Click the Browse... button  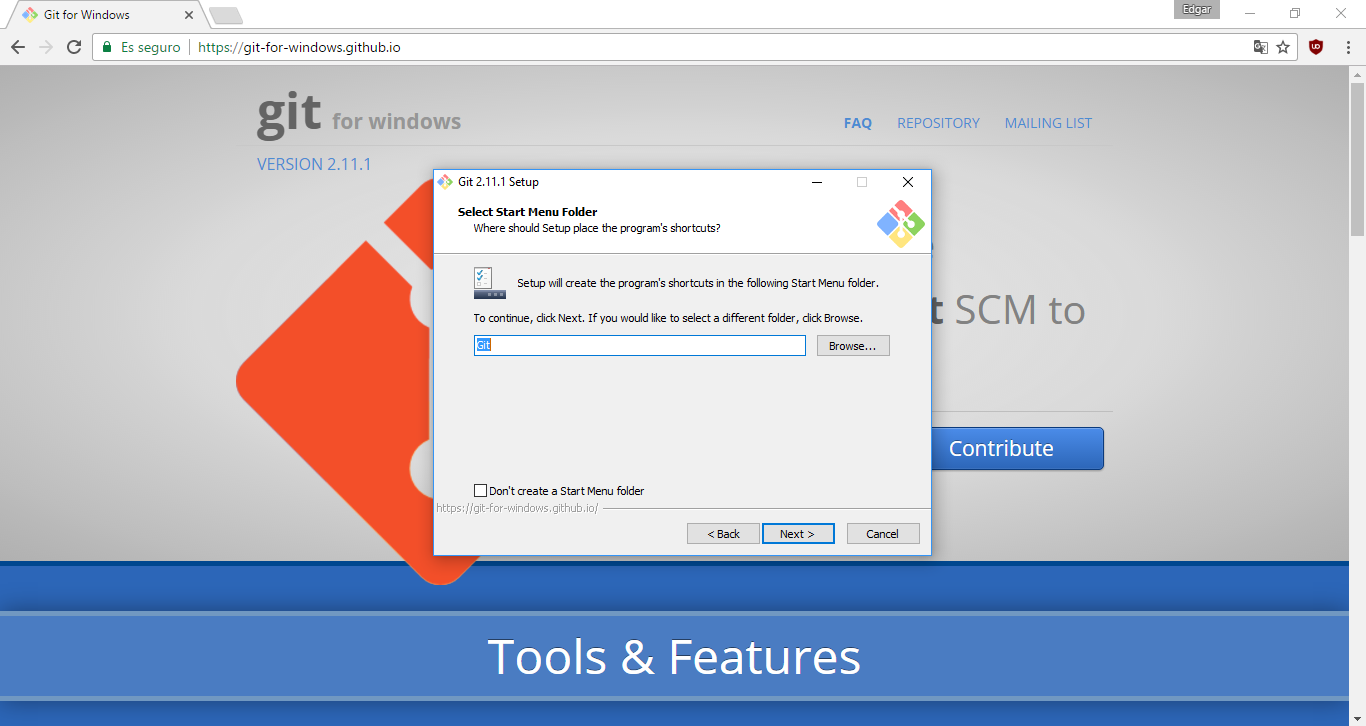(x=853, y=345)
